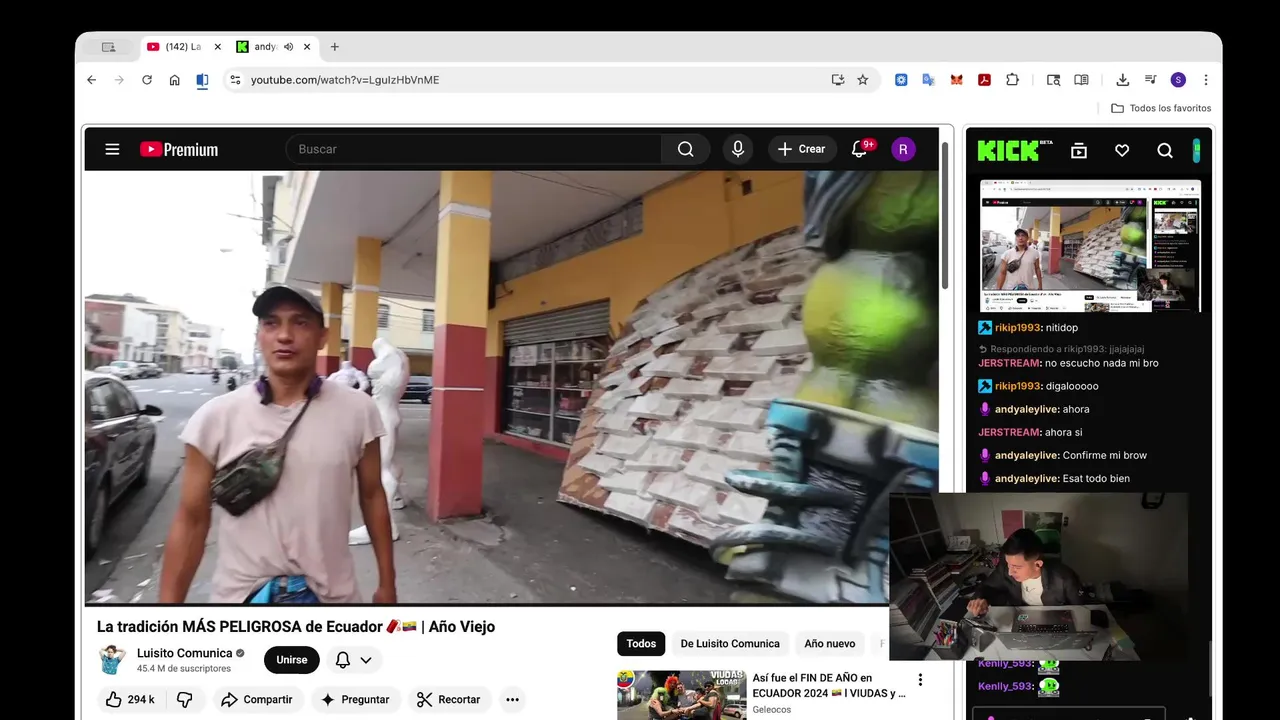Click the Compartir share button
Image resolution: width=1280 pixels, height=720 pixels.
(257, 699)
